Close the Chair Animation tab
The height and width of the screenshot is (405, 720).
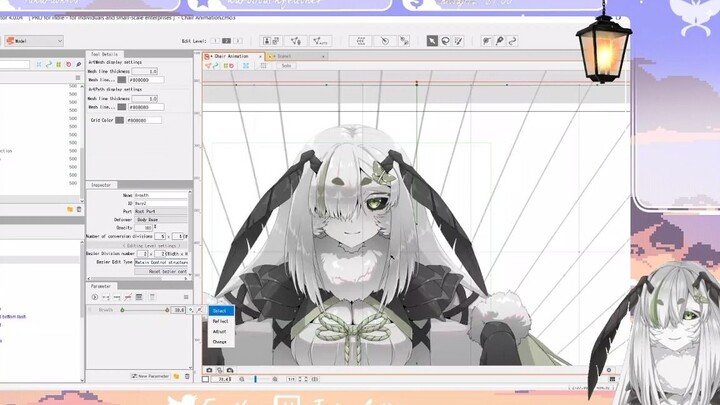(x=260, y=56)
